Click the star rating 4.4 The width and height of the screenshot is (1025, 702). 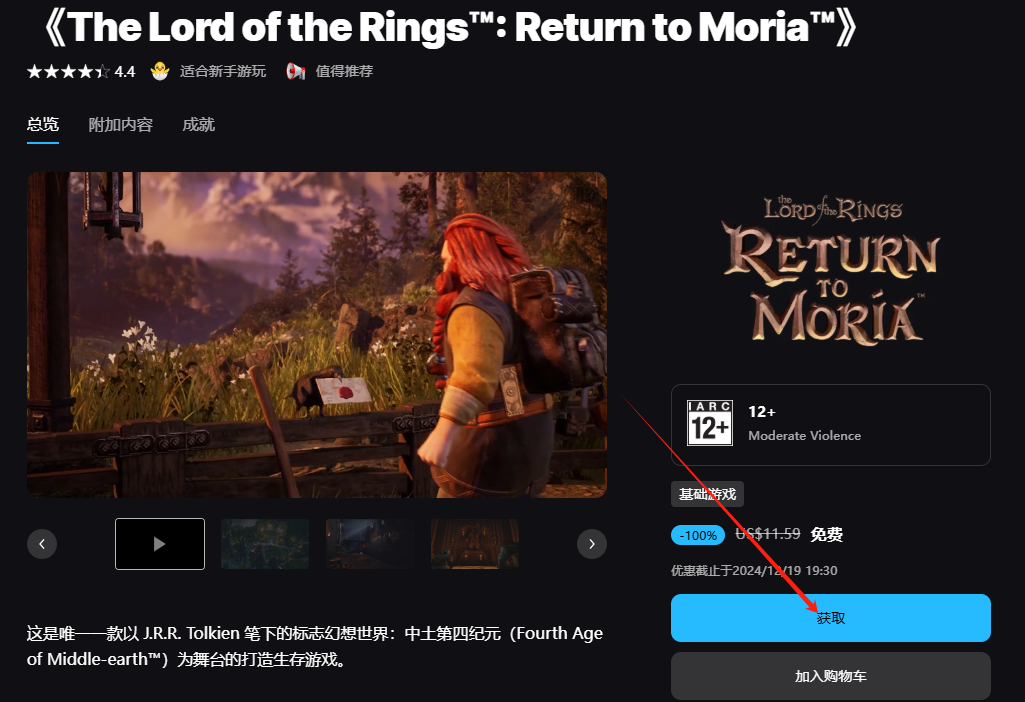81,71
